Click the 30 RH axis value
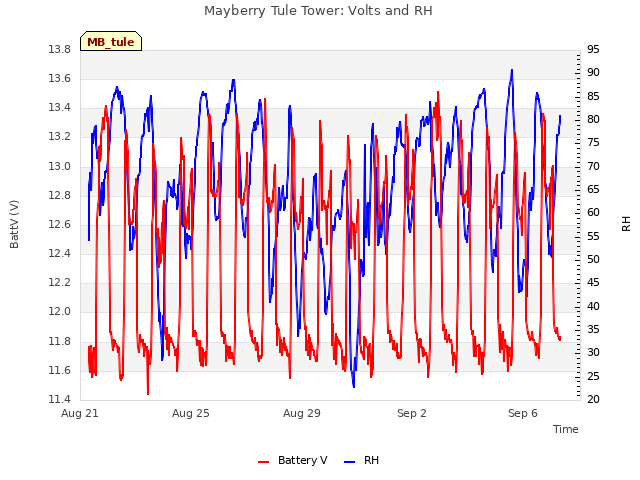Screen dimensions: 640x480 point(593,353)
